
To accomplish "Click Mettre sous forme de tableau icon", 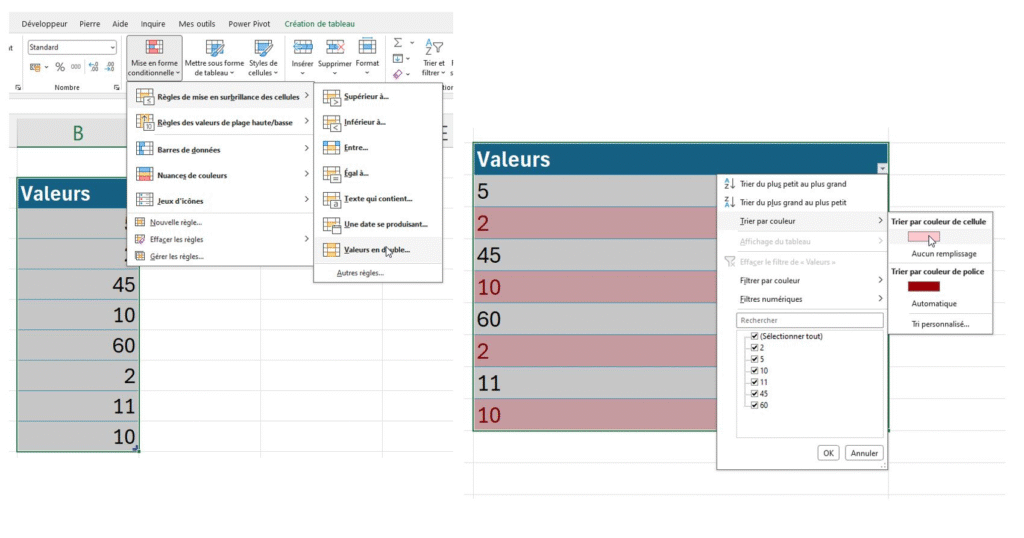I will 214,49.
